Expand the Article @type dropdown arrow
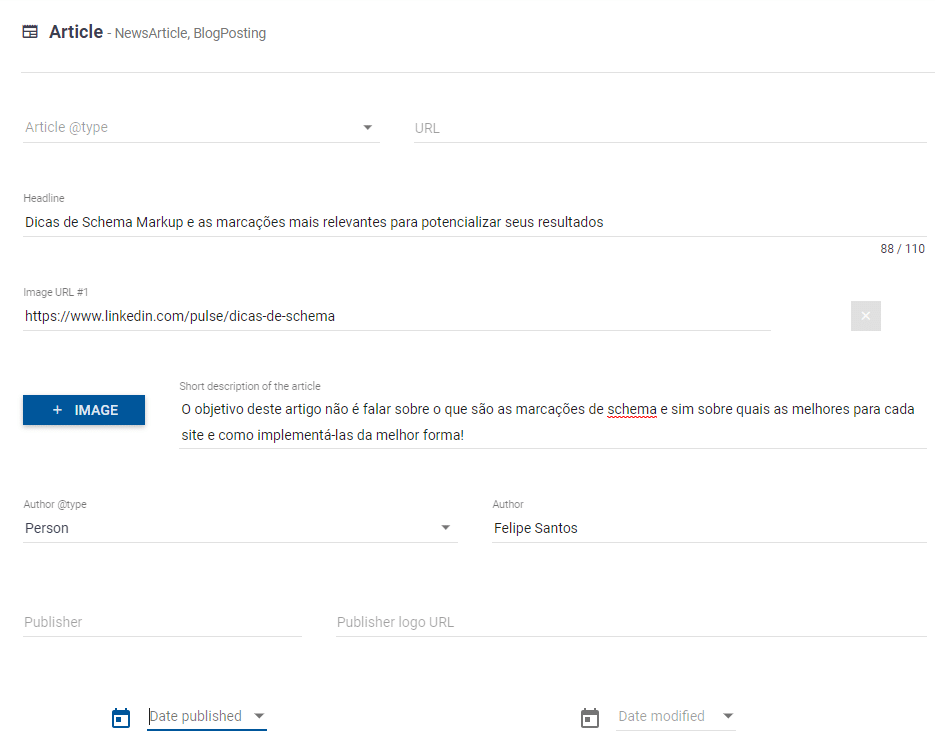This screenshot has width=935, height=753. [367, 128]
